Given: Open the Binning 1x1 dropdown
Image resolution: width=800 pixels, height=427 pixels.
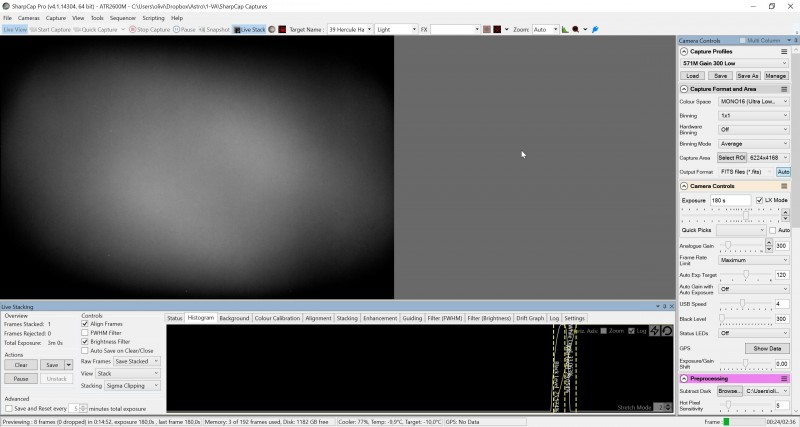Looking at the screenshot, I should (x=754, y=116).
